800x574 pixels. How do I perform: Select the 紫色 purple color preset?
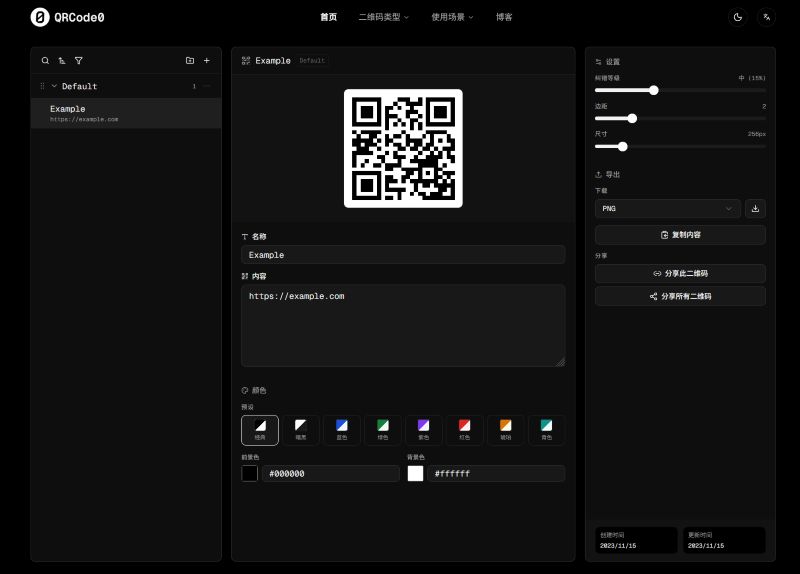pos(423,430)
